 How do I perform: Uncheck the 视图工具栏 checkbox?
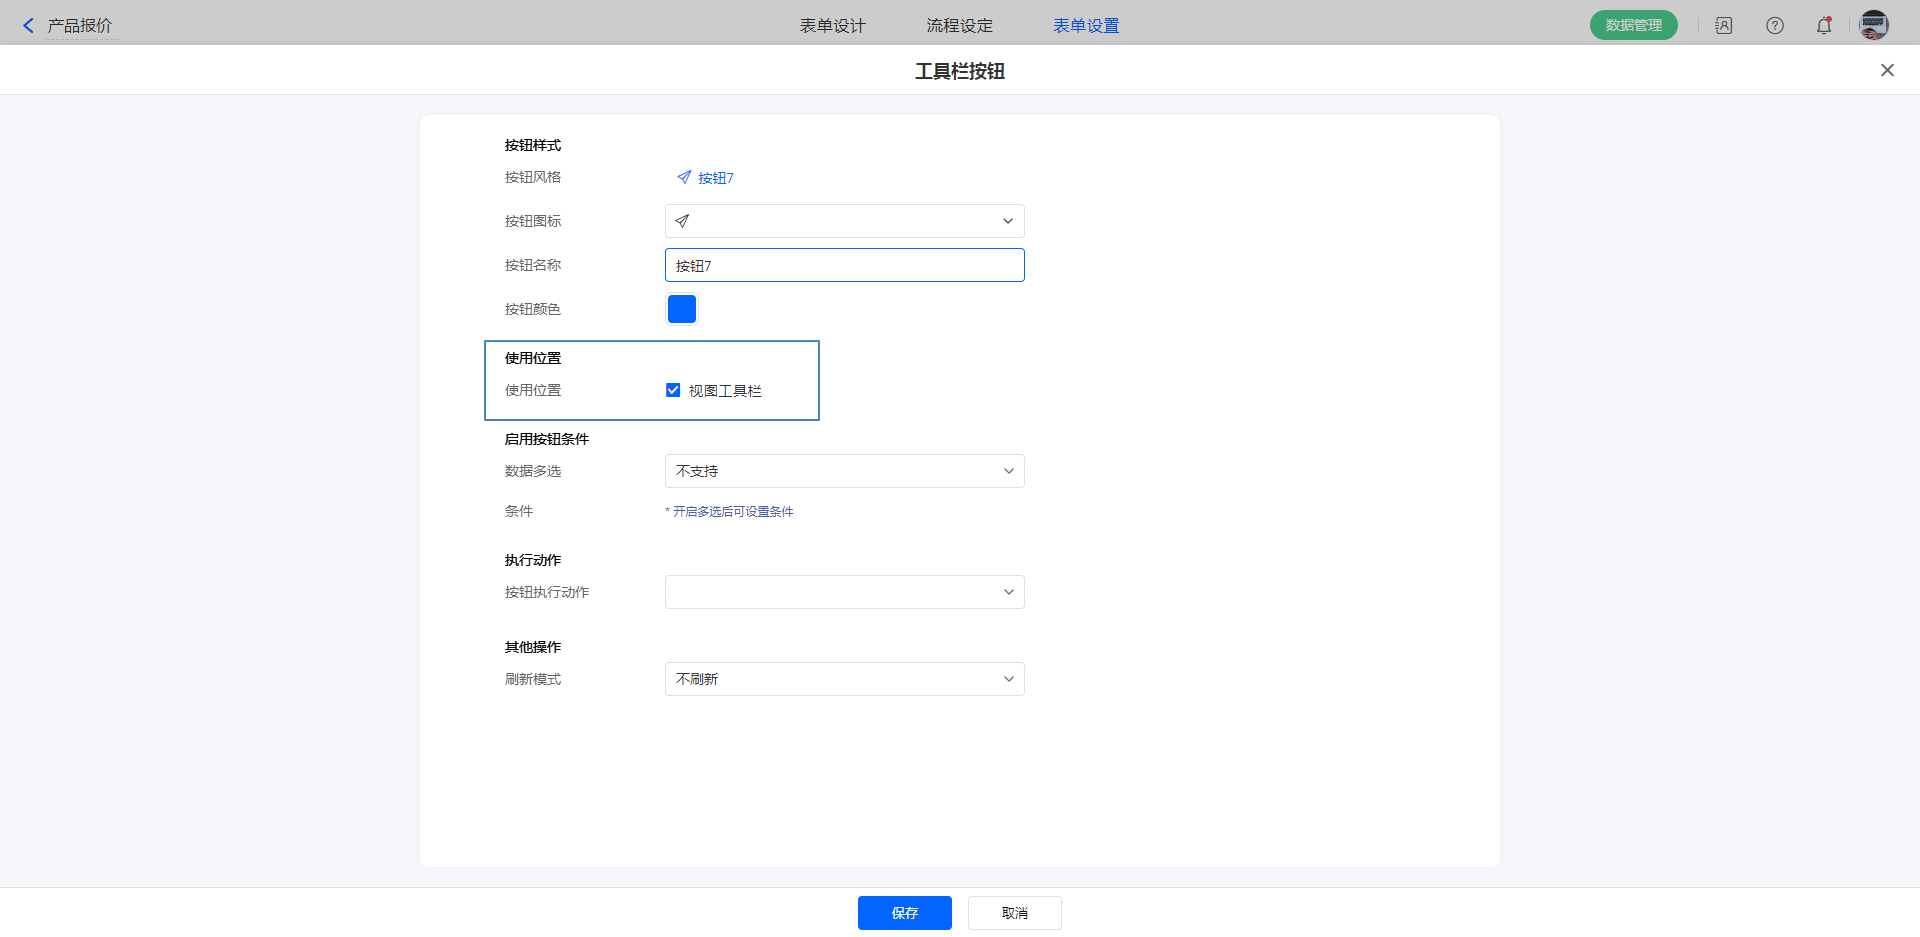click(673, 390)
